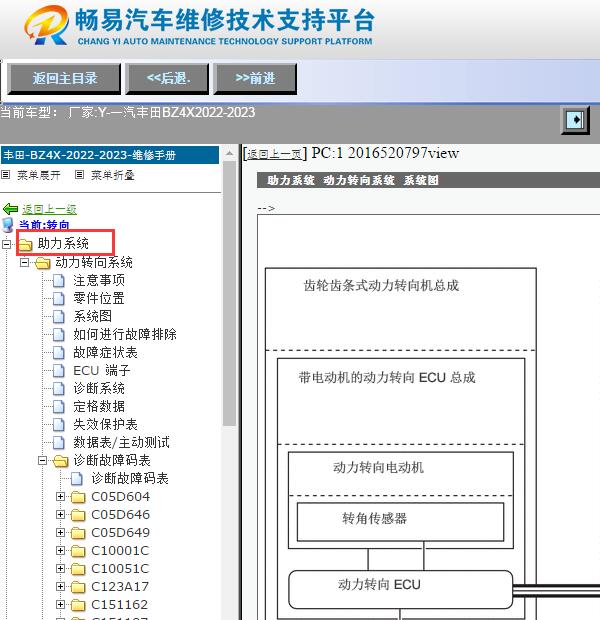The image size is (600, 620).
Task: Click the computer icon beside 当前:转向
Action: pyautogui.click(x=8, y=225)
